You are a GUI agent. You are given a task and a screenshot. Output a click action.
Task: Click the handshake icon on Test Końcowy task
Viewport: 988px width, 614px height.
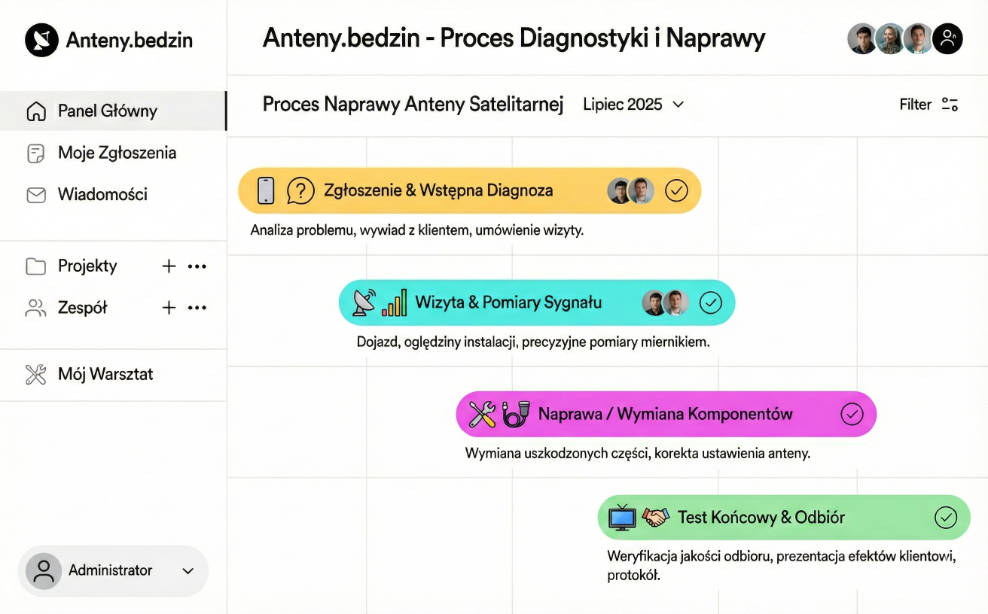(655, 517)
